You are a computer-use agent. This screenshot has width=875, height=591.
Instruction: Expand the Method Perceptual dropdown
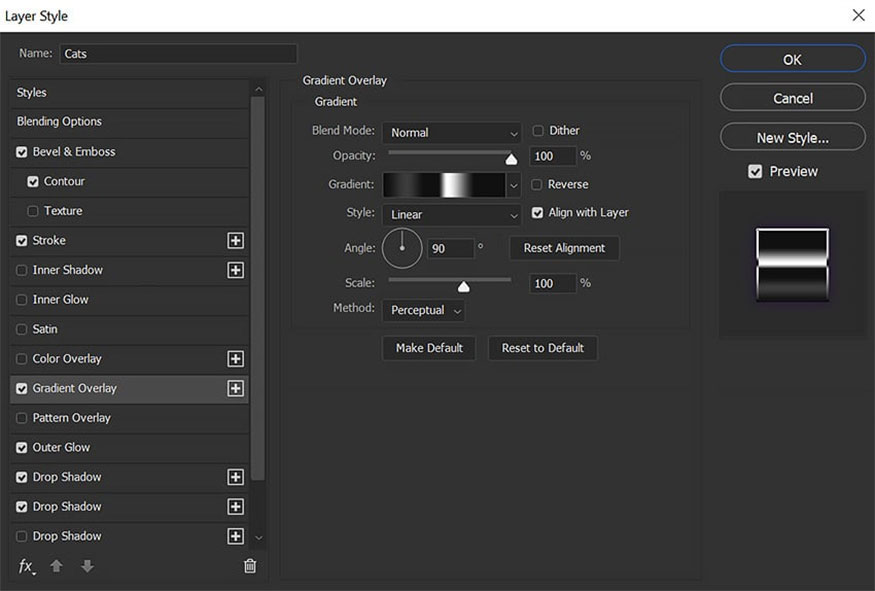[424, 311]
